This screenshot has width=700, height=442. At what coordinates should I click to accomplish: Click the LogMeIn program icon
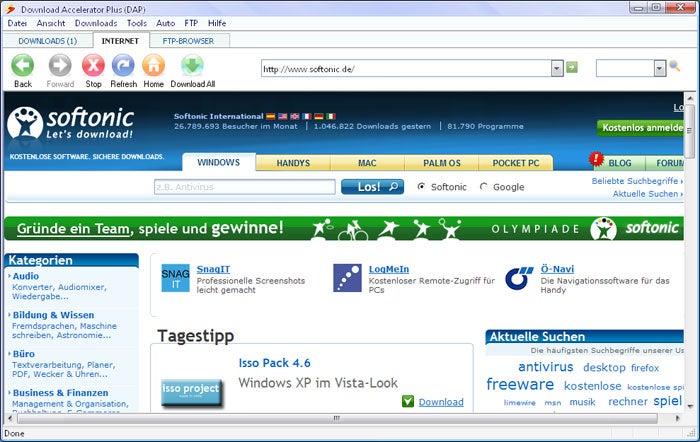347,278
